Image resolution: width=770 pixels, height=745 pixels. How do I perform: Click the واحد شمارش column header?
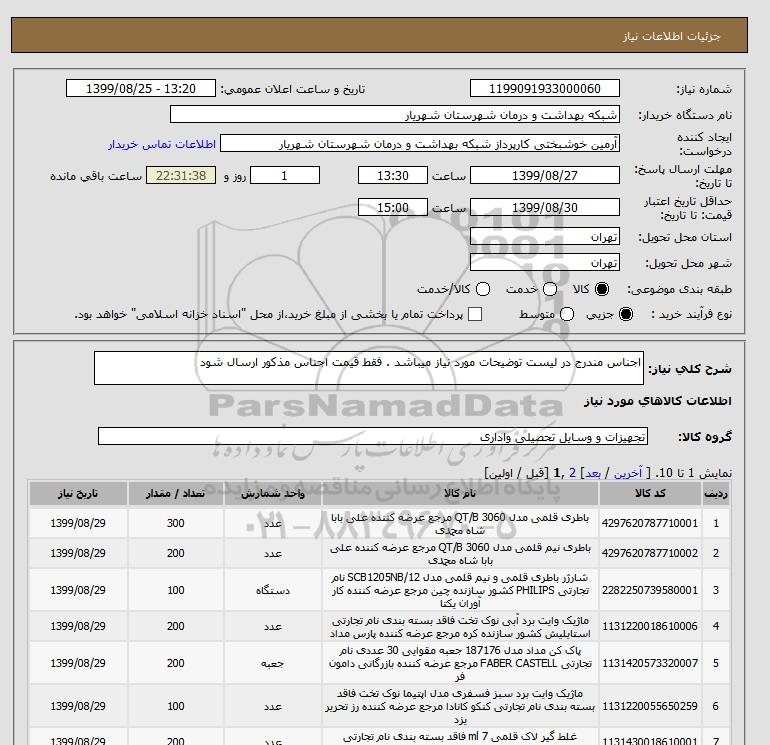pos(273,494)
